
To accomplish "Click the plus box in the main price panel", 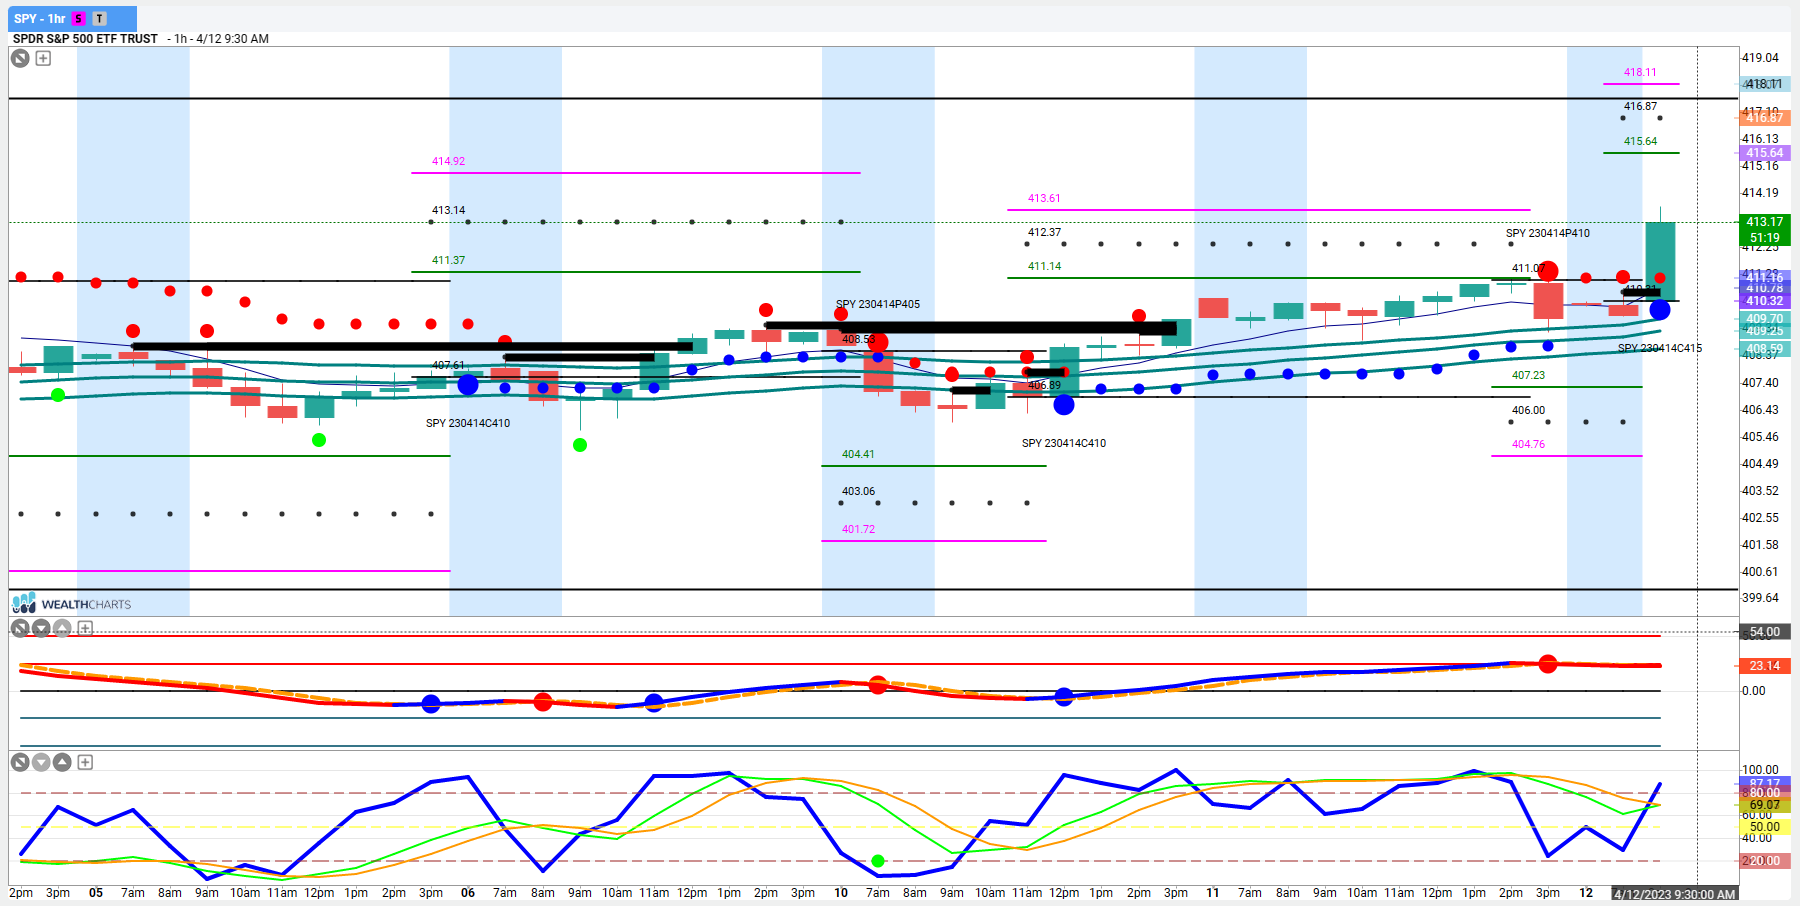I will [x=43, y=58].
